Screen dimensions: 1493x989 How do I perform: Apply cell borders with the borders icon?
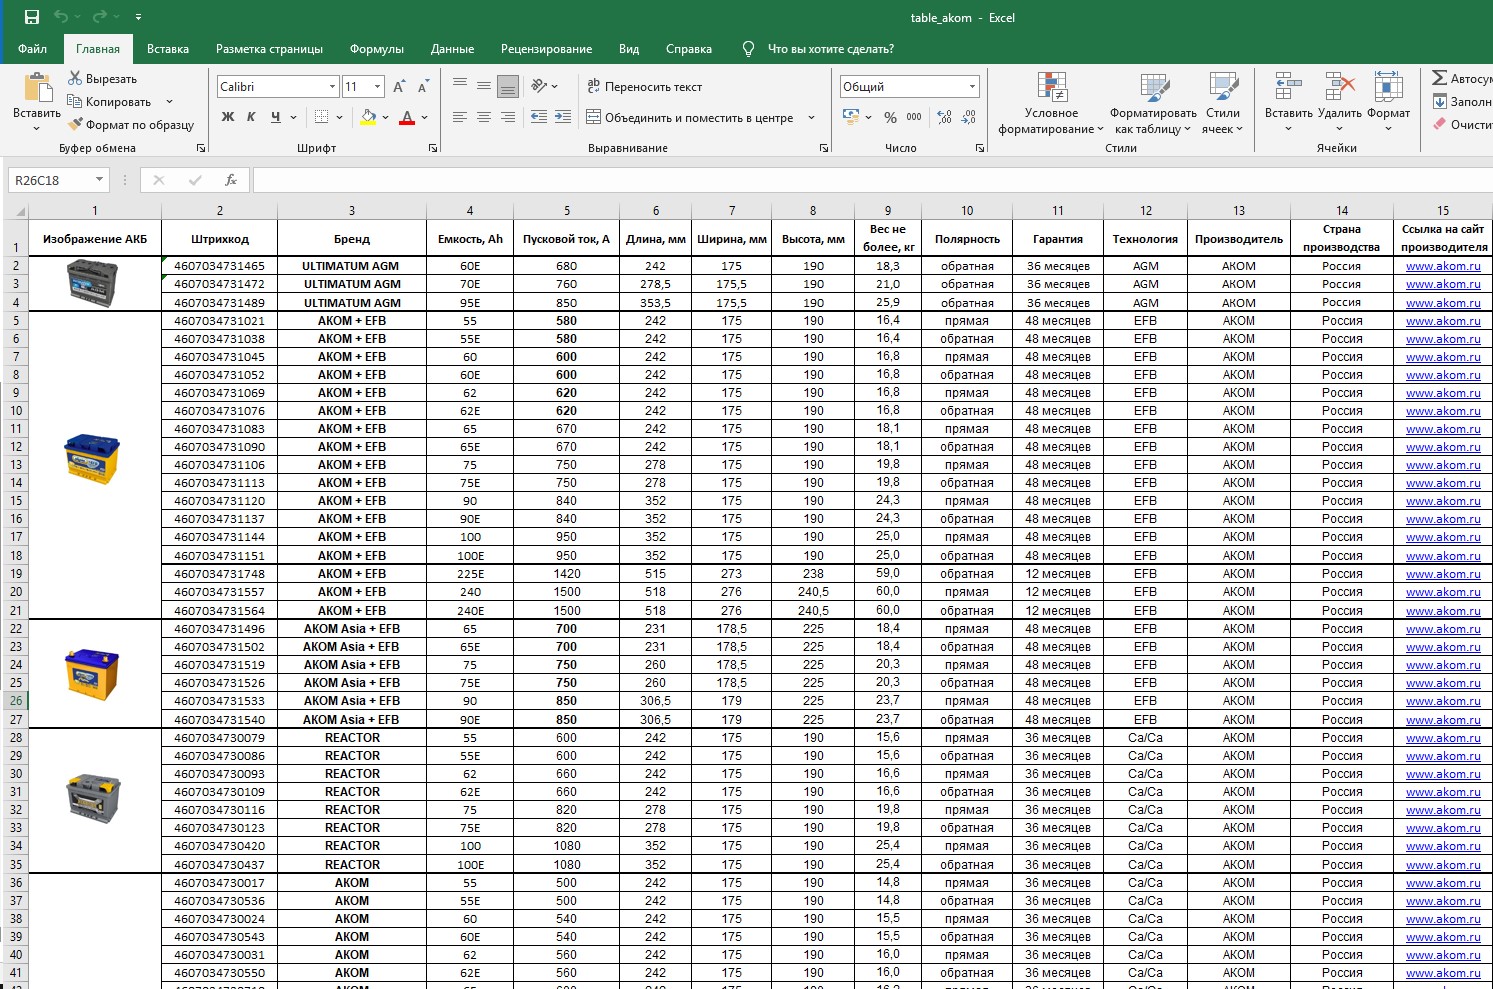[321, 117]
